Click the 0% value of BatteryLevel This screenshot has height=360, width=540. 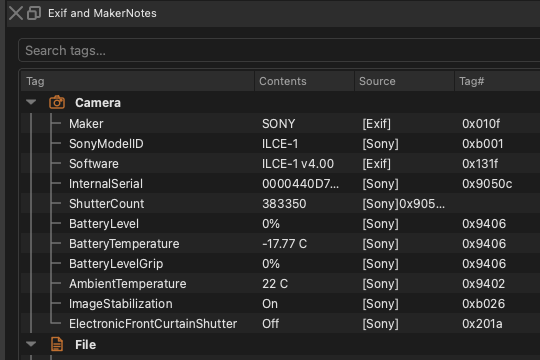tap(271, 224)
